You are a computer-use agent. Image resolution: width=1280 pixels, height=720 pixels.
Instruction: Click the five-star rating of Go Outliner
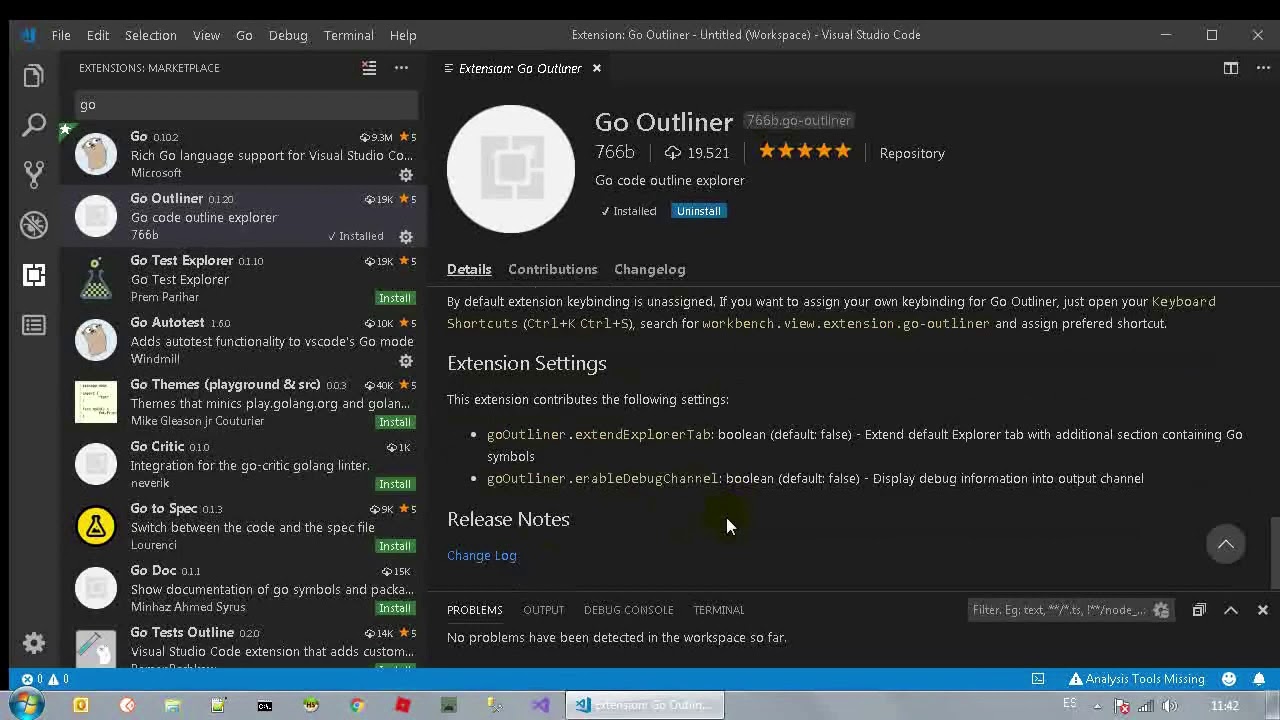click(804, 152)
